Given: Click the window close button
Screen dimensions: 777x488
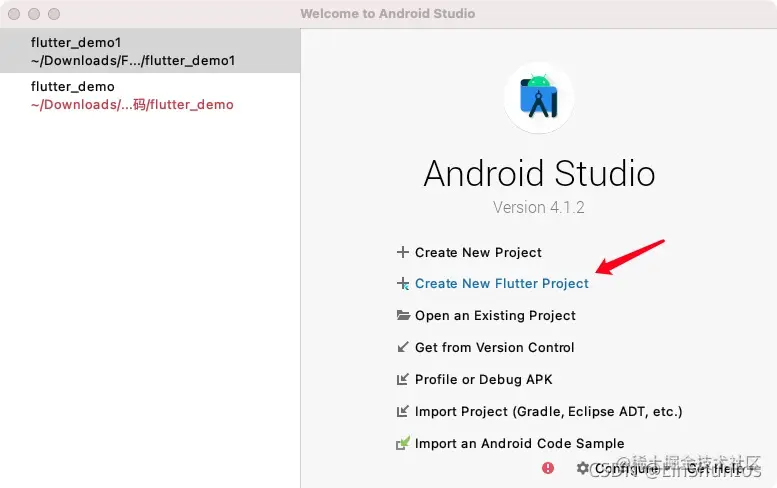Looking at the screenshot, I should [14, 14].
